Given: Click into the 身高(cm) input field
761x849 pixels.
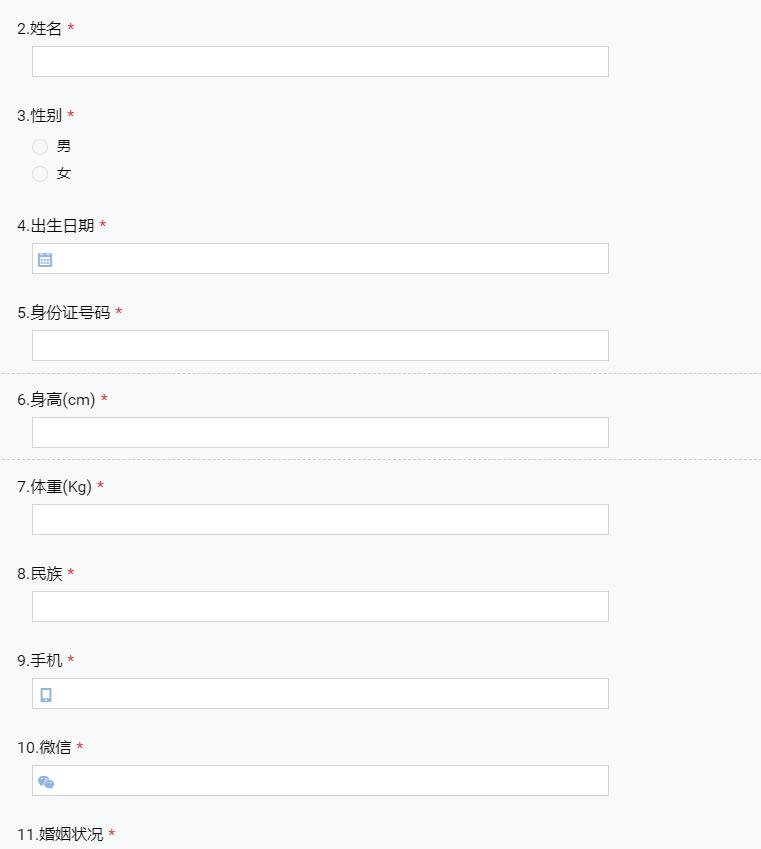Looking at the screenshot, I should tap(320, 433).
